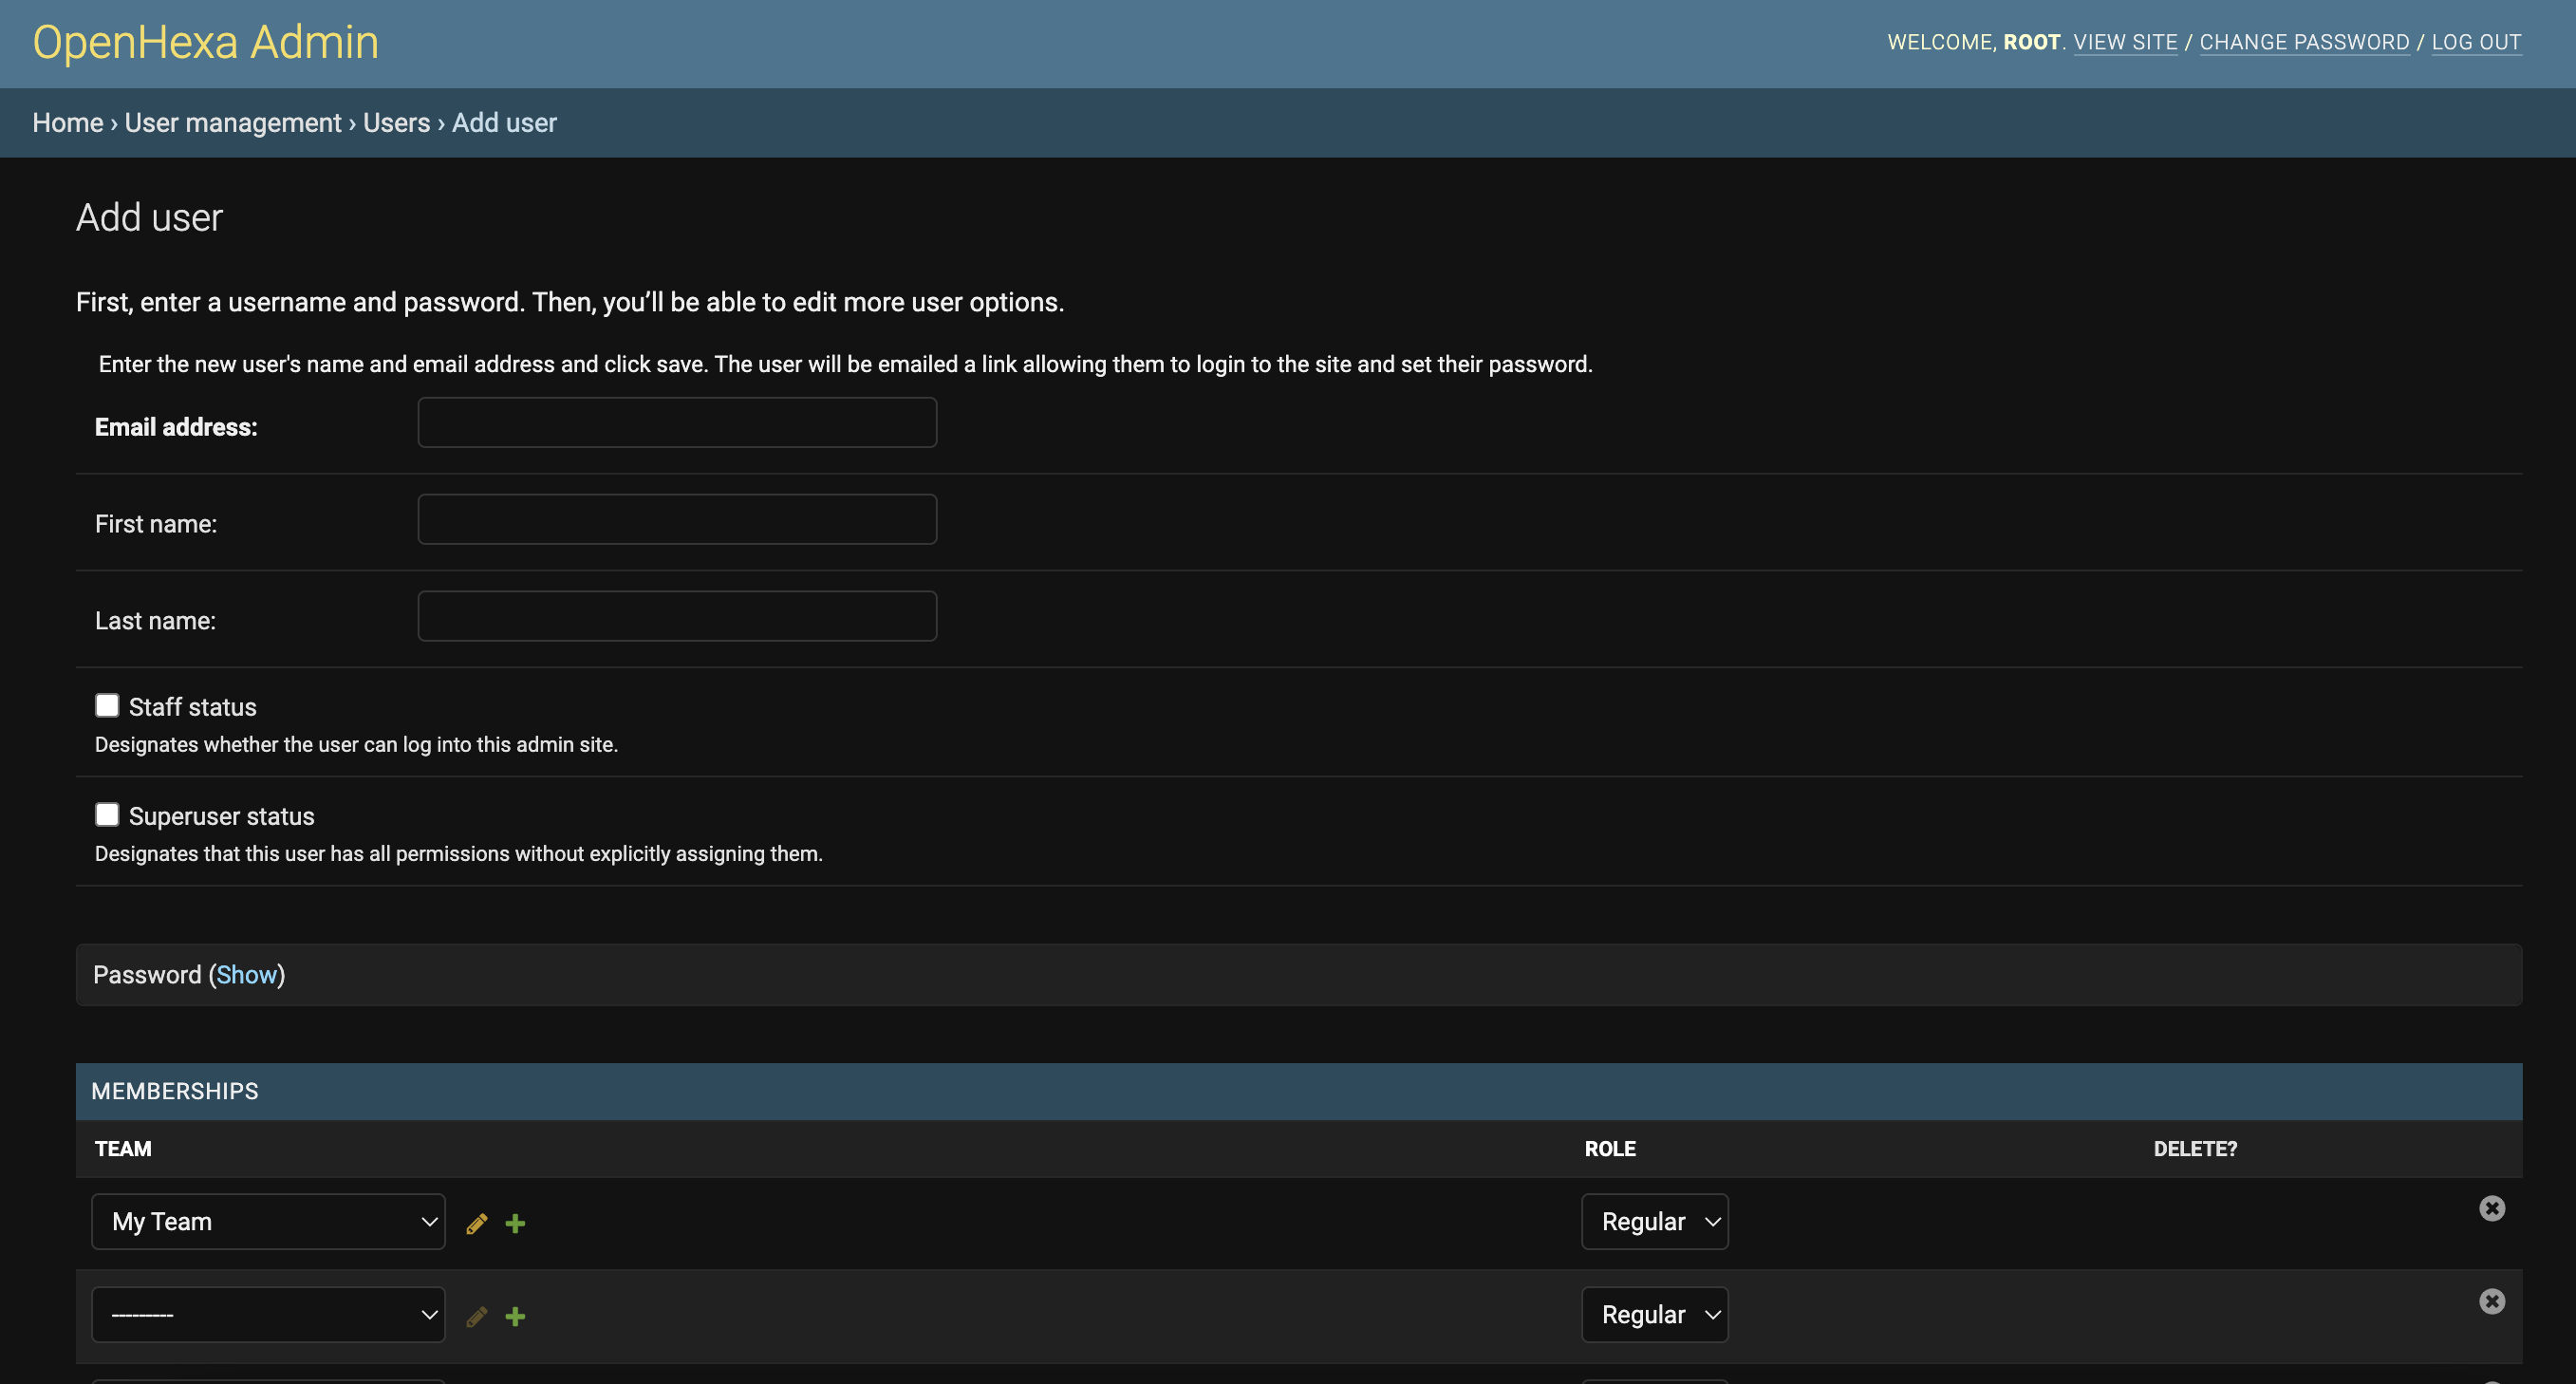Go to Home breadcrumb
The width and height of the screenshot is (2576, 1384).
tap(68, 123)
